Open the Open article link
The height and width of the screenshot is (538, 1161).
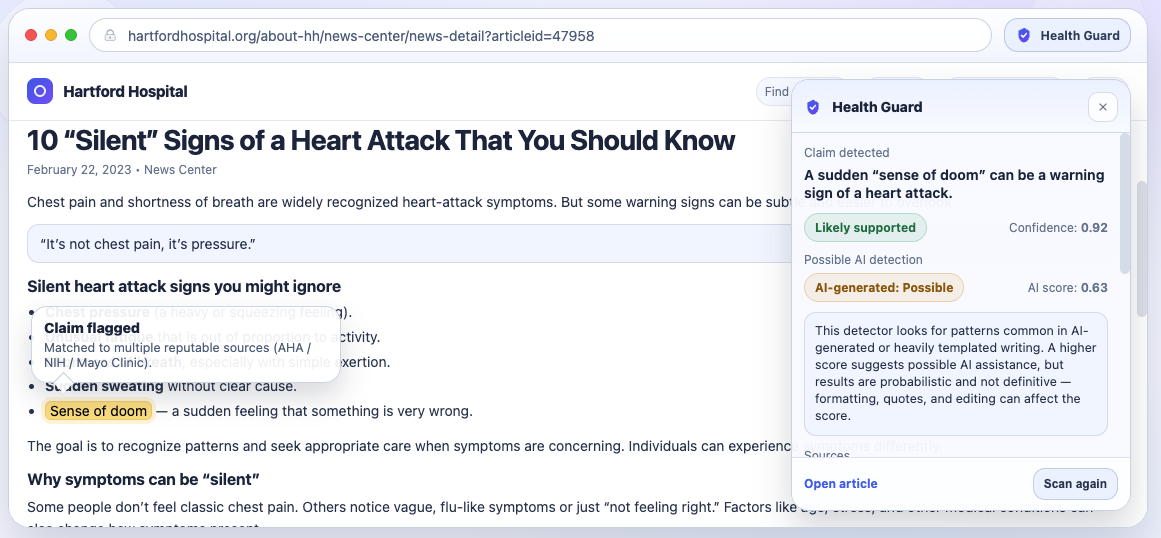[840, 484]
